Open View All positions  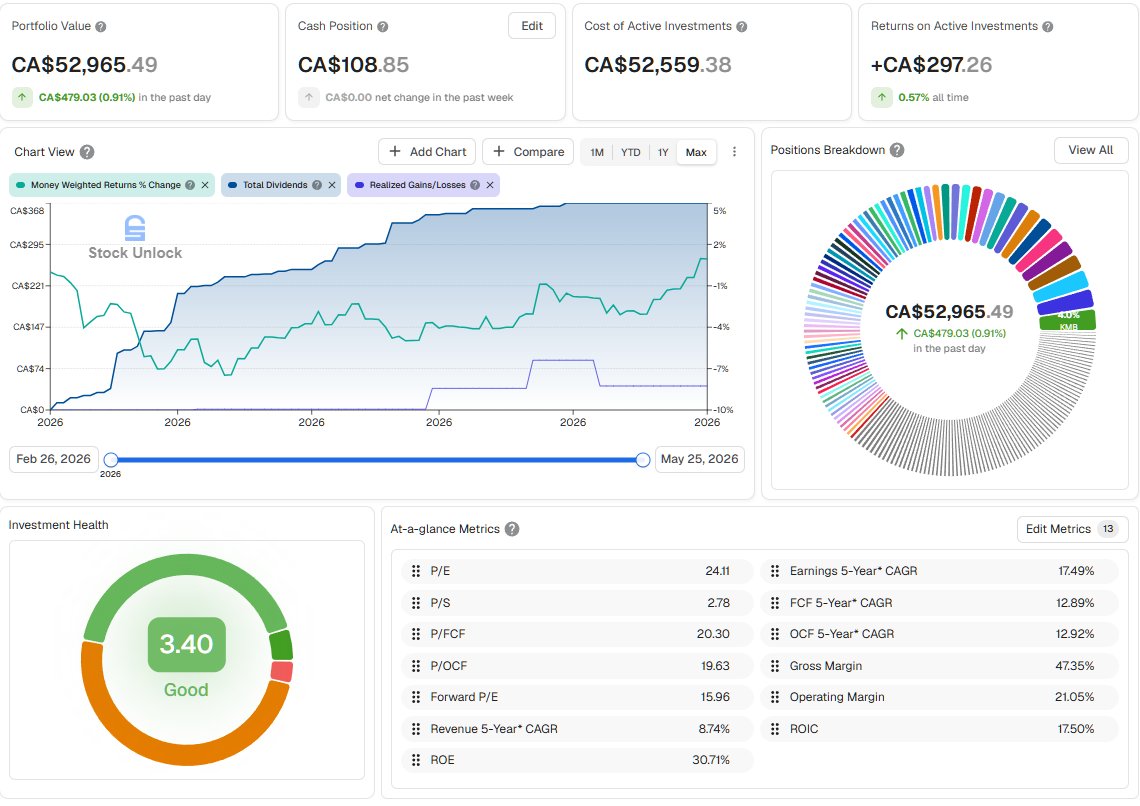pos(1091,150)
